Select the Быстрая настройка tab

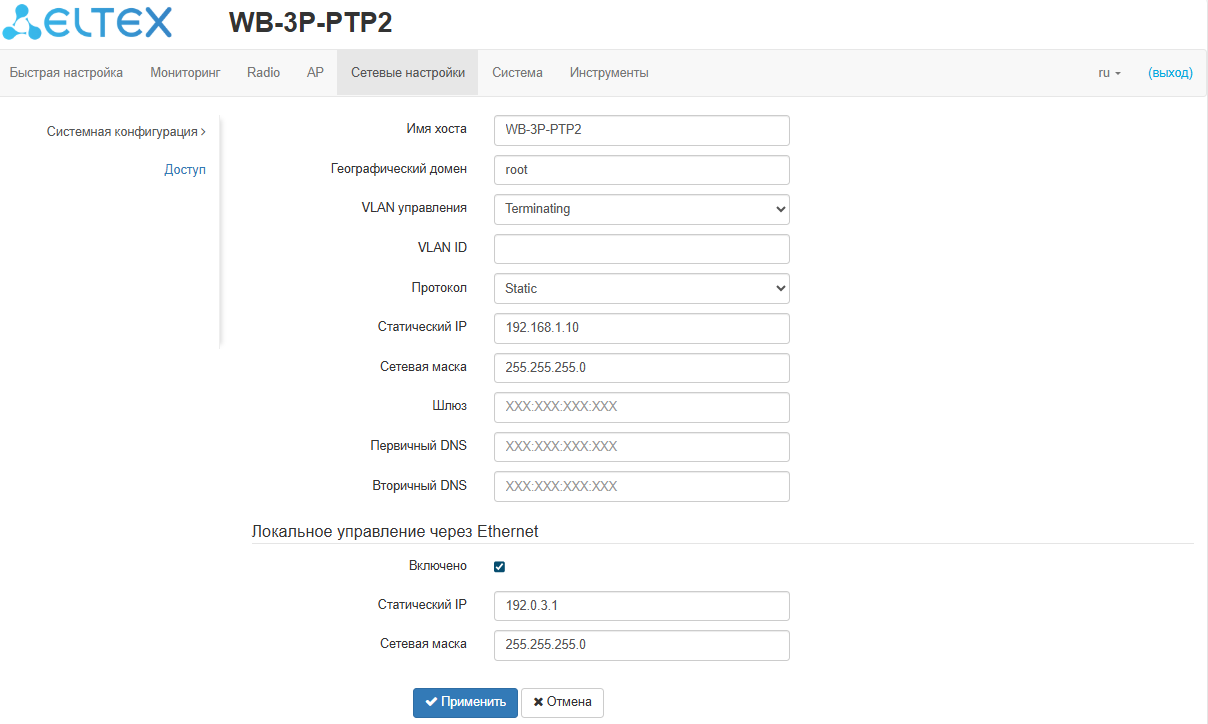(66, 73)
